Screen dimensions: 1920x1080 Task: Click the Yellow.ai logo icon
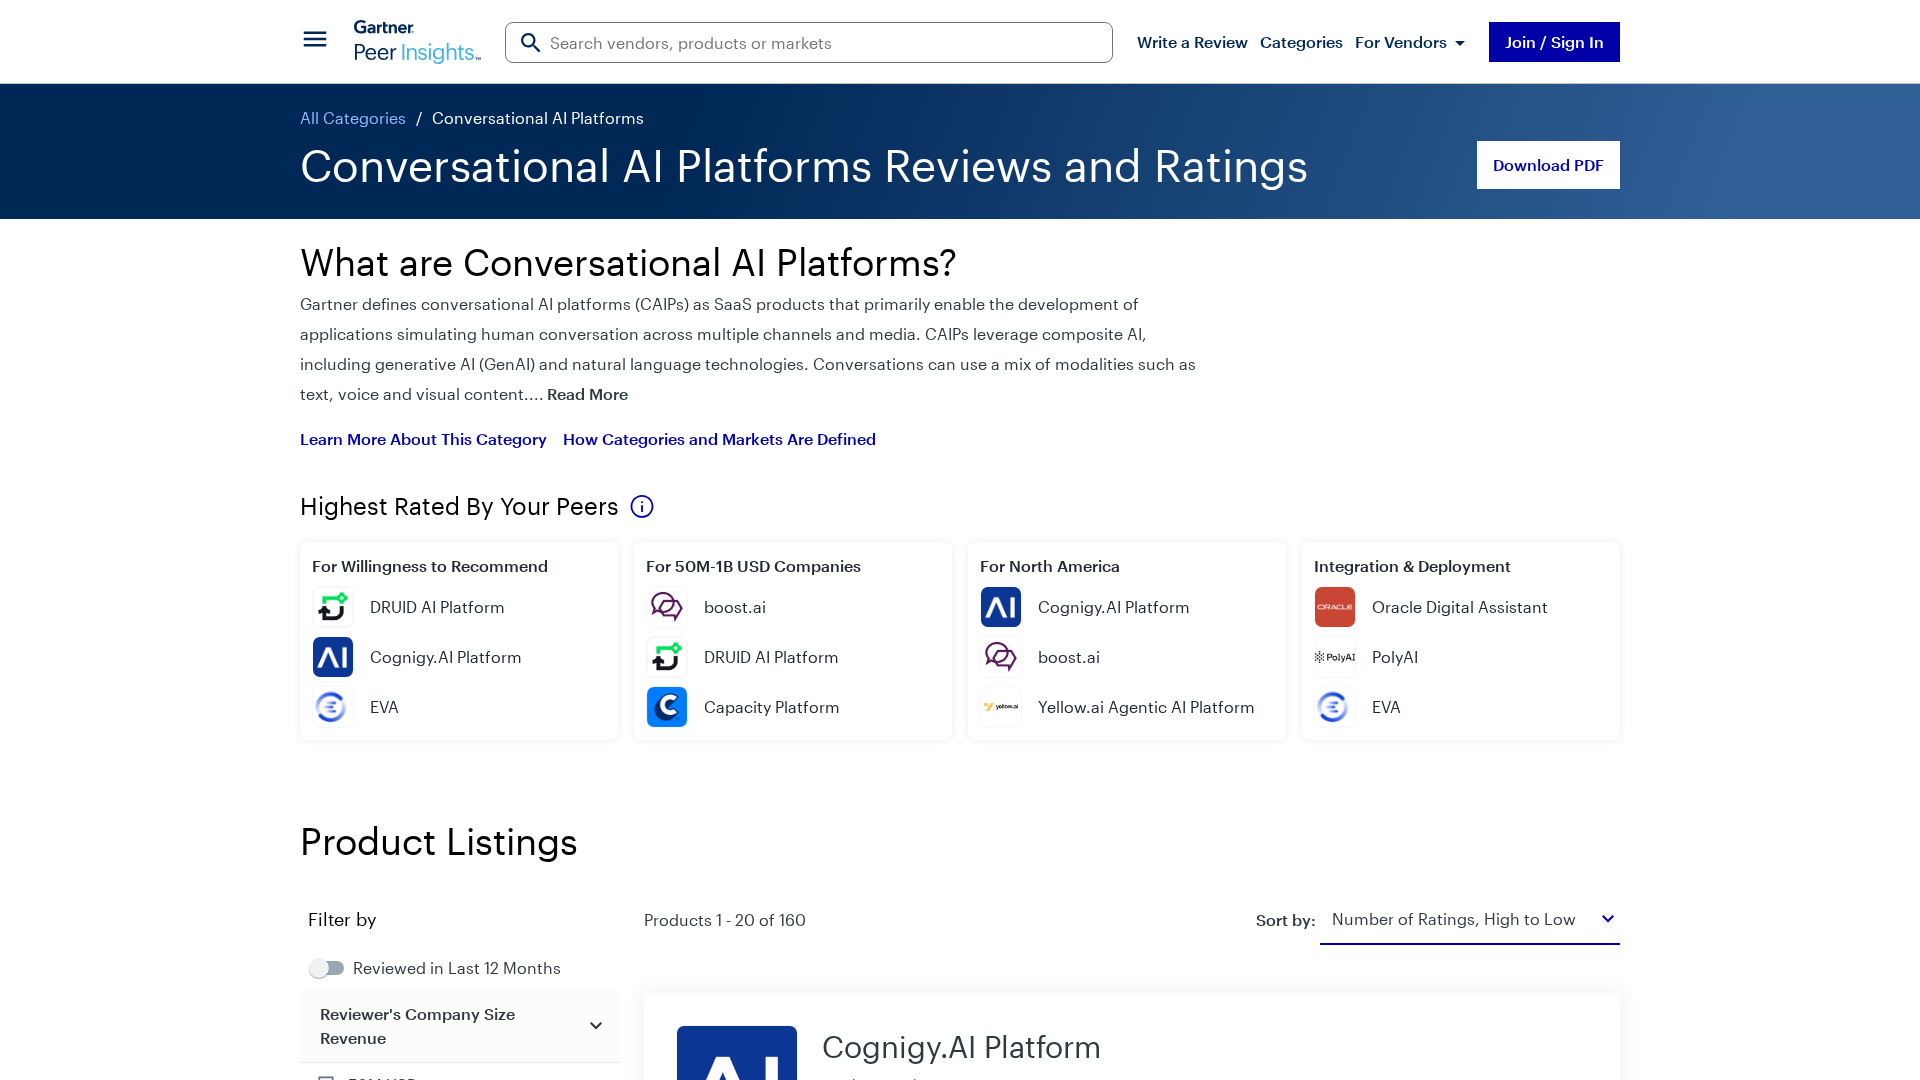pos(1000,707)
